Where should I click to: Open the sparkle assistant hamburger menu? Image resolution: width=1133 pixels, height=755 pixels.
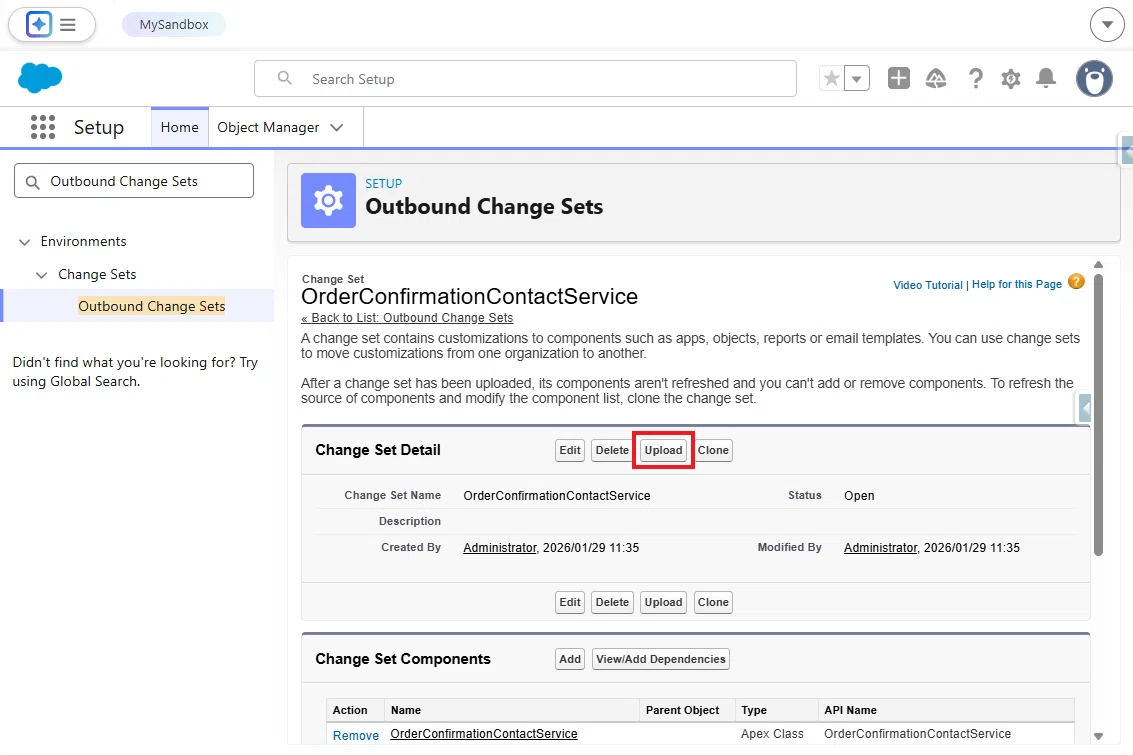pos(67,25)
